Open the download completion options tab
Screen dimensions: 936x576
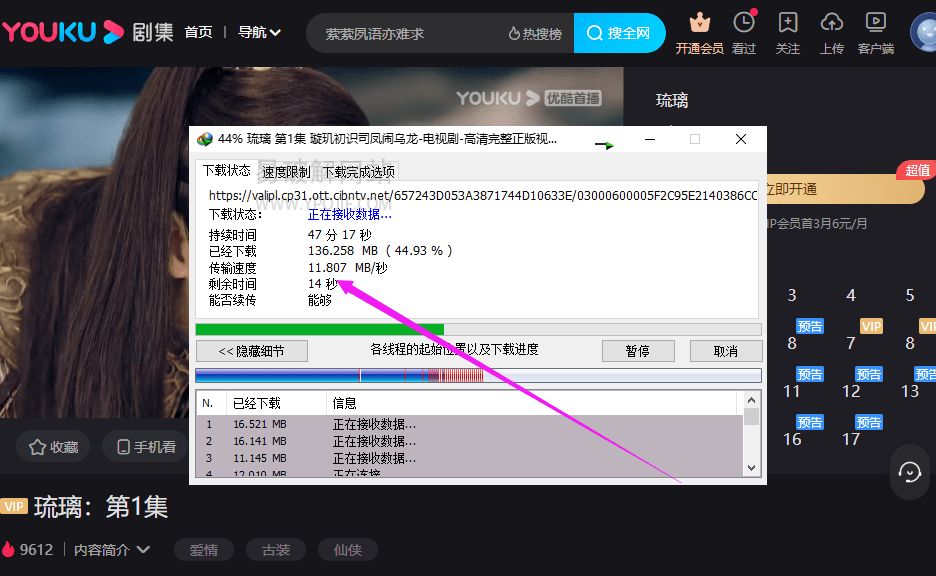pyautogui.click(x=358, y=172)
